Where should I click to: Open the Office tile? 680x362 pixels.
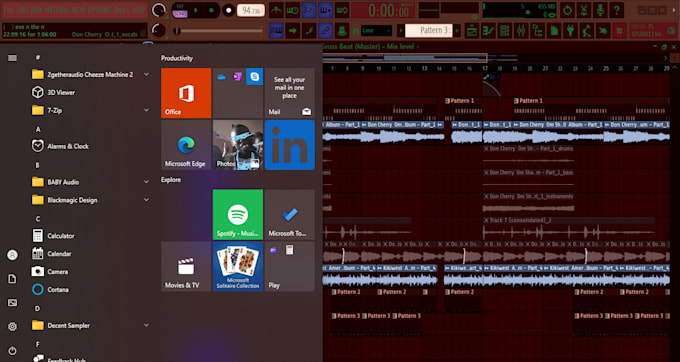point(186,93)
